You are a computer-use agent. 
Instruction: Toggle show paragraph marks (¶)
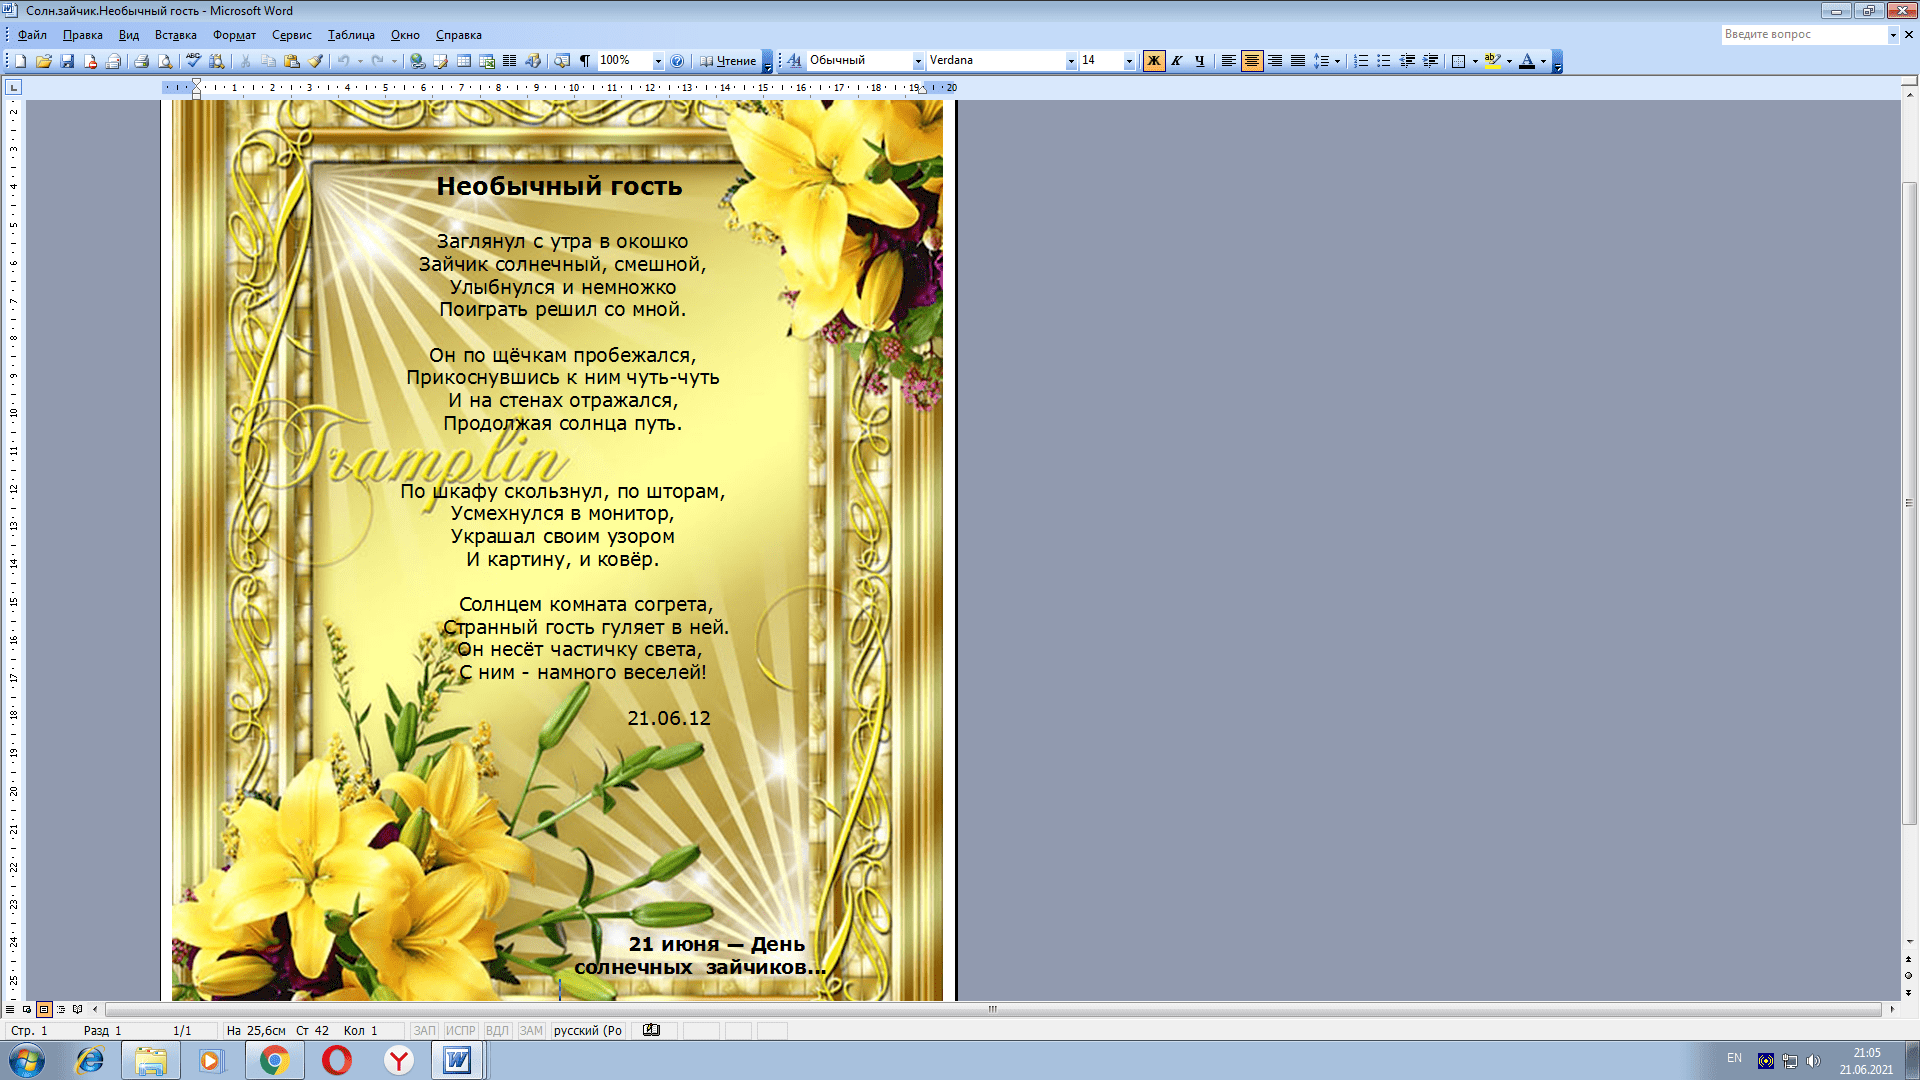coord(585,61)
